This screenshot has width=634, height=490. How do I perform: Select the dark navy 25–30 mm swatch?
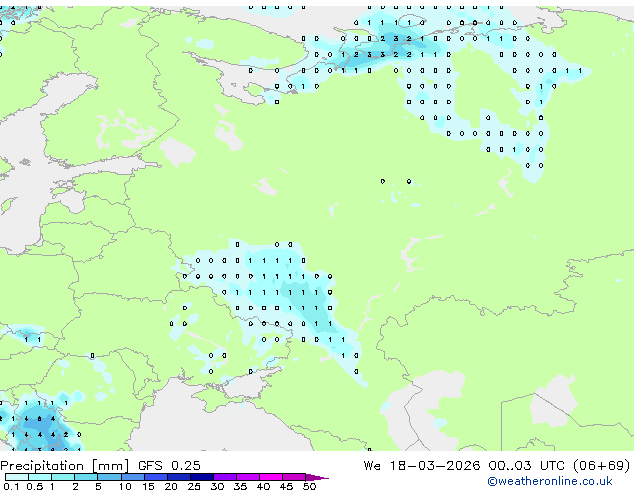click(x=202, y=477)
